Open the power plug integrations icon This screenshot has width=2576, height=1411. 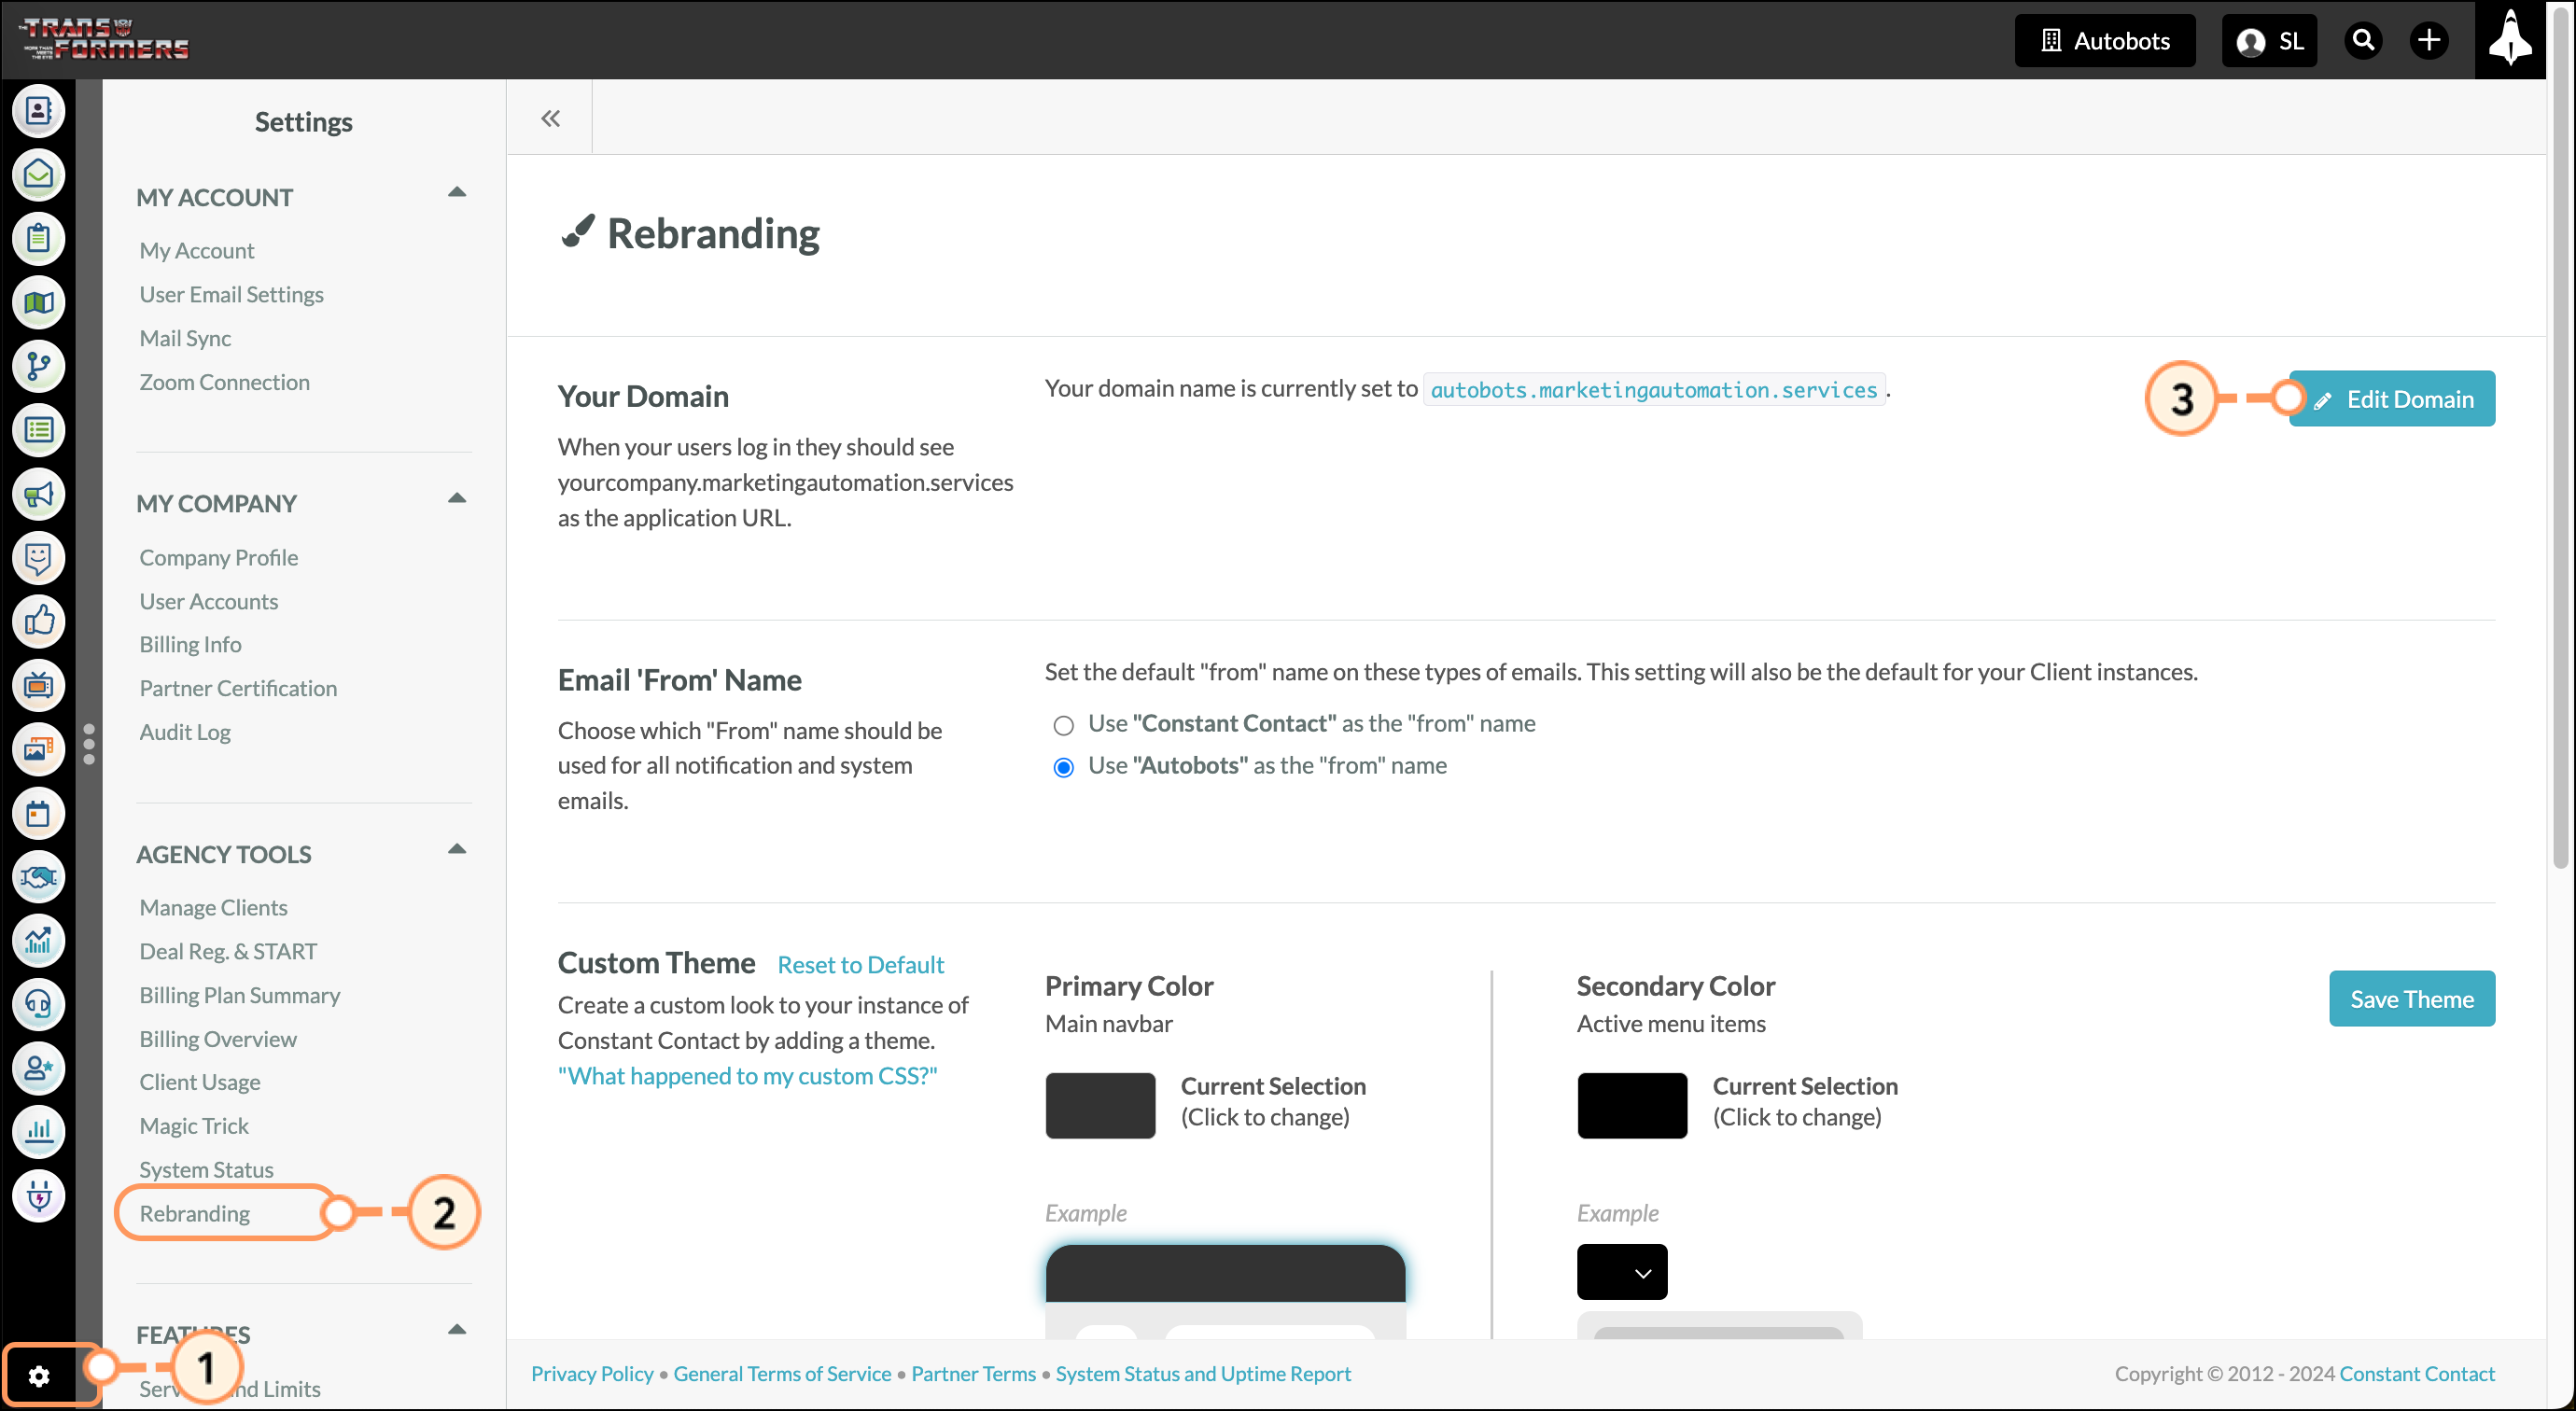[38, 1197]
